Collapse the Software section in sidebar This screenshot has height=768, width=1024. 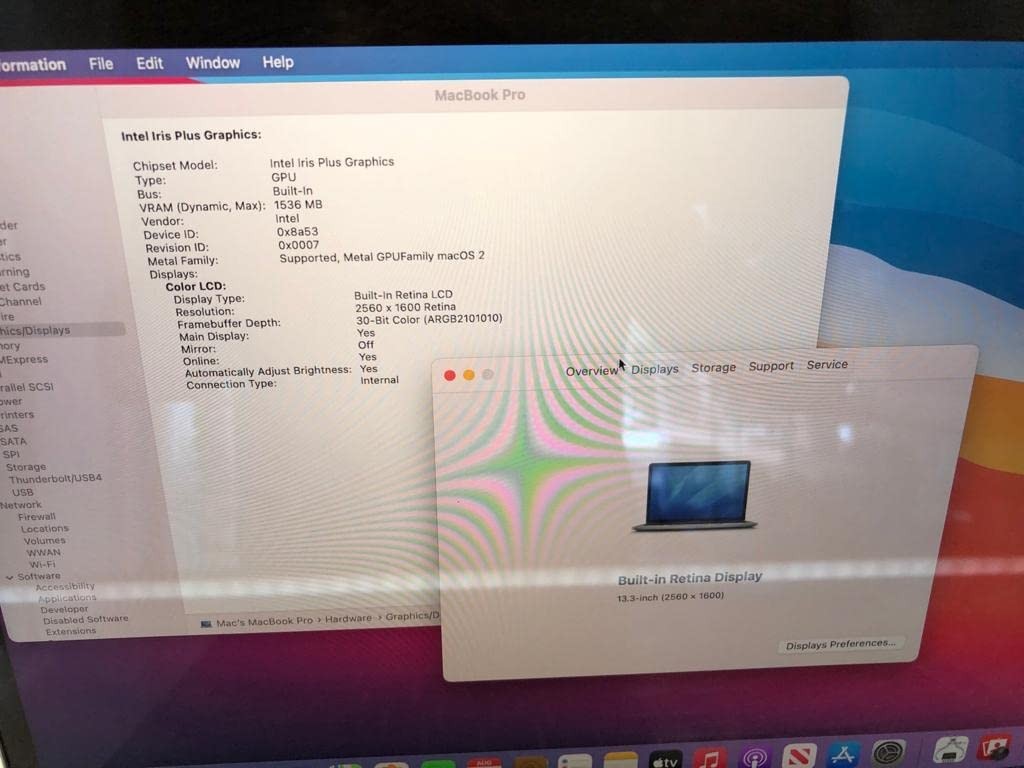click(10, 577)
